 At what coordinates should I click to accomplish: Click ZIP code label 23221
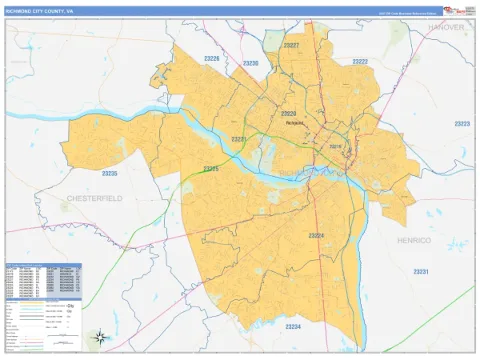click(239, 139)
